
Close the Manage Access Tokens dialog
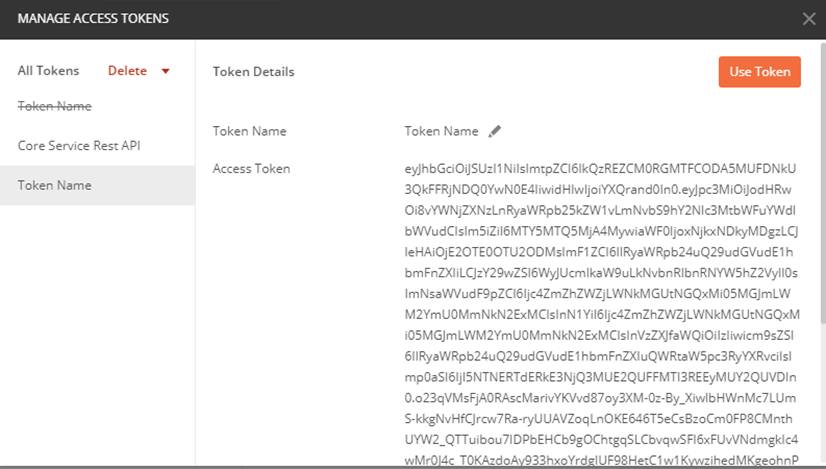click(x=809, y=19)
